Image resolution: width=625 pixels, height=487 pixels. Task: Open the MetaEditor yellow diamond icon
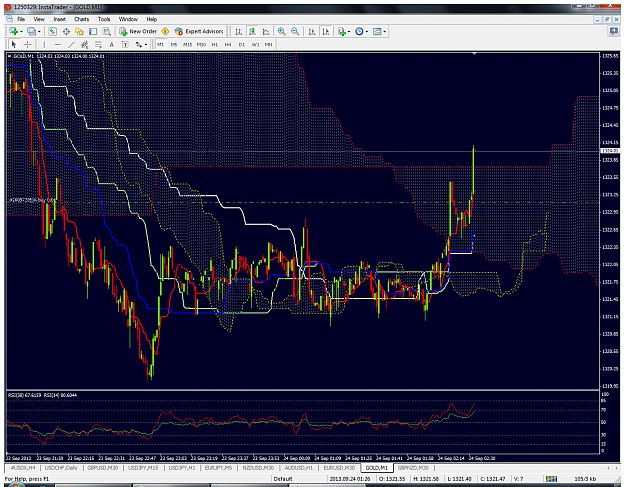166,31
